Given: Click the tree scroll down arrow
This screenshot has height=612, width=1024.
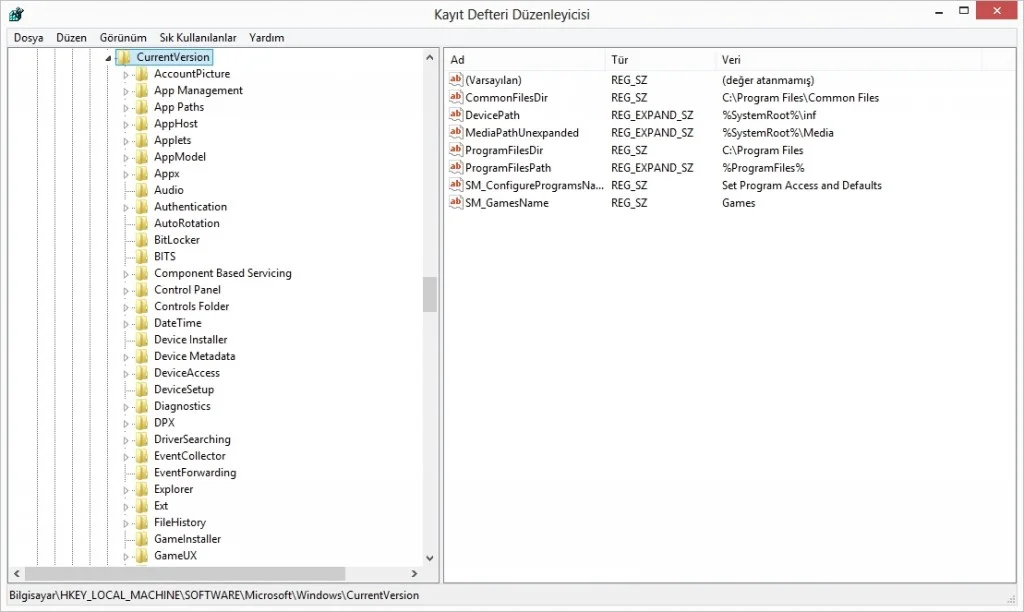Looking at the screenshot, I should [430, 558].
